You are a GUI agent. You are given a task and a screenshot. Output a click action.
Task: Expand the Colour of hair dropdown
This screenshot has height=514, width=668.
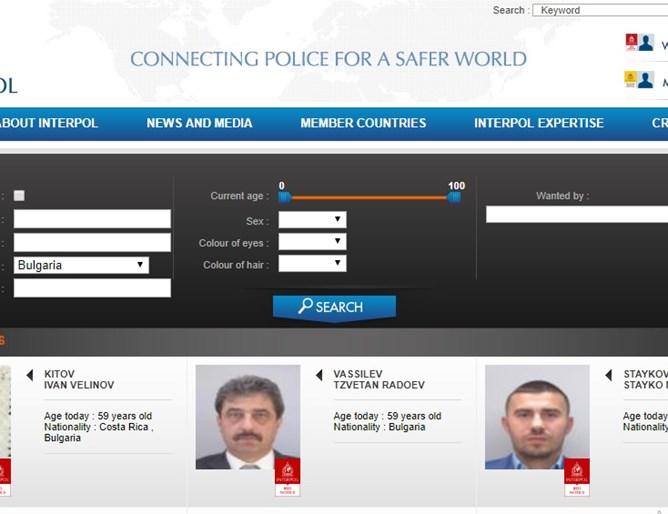(312, 263)
